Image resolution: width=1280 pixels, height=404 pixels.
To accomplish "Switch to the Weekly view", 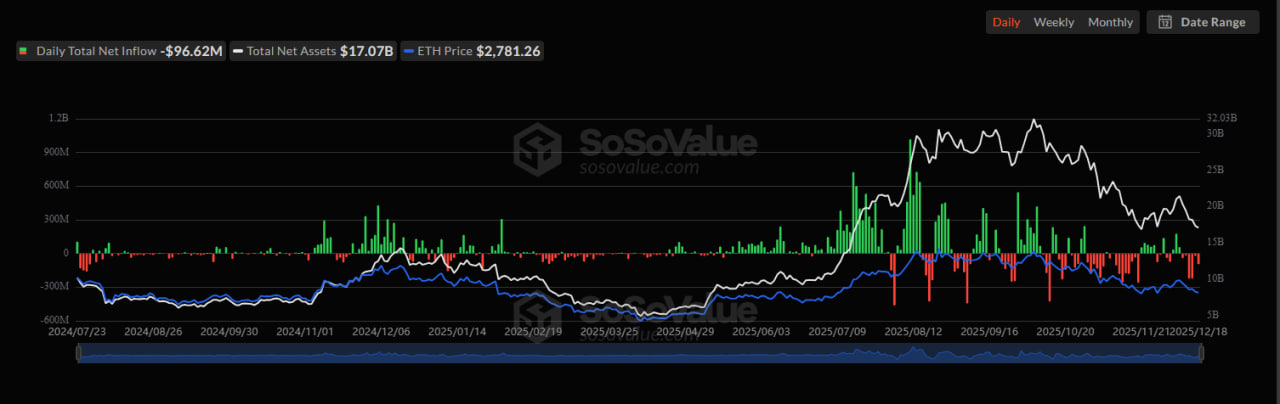I will (x=1054, y=22).
